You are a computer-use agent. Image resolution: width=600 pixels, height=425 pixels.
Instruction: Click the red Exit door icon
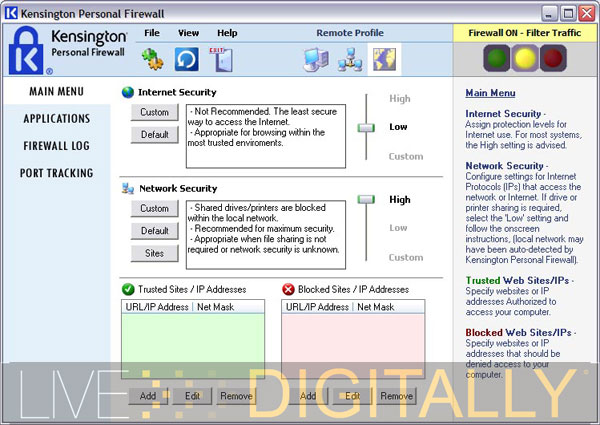[x=219, y=59]
